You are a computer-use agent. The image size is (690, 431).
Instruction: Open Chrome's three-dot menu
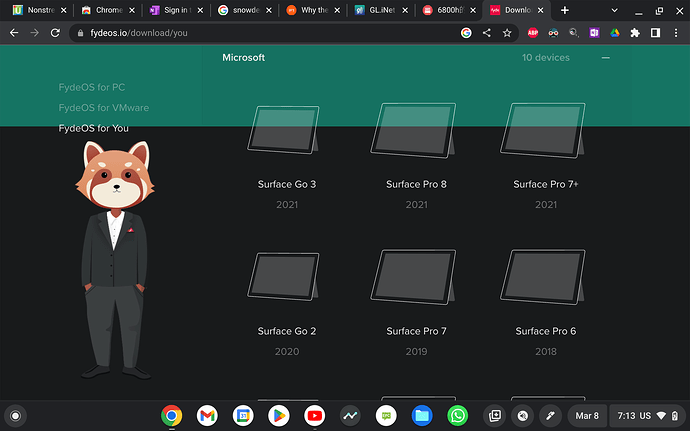676,33
